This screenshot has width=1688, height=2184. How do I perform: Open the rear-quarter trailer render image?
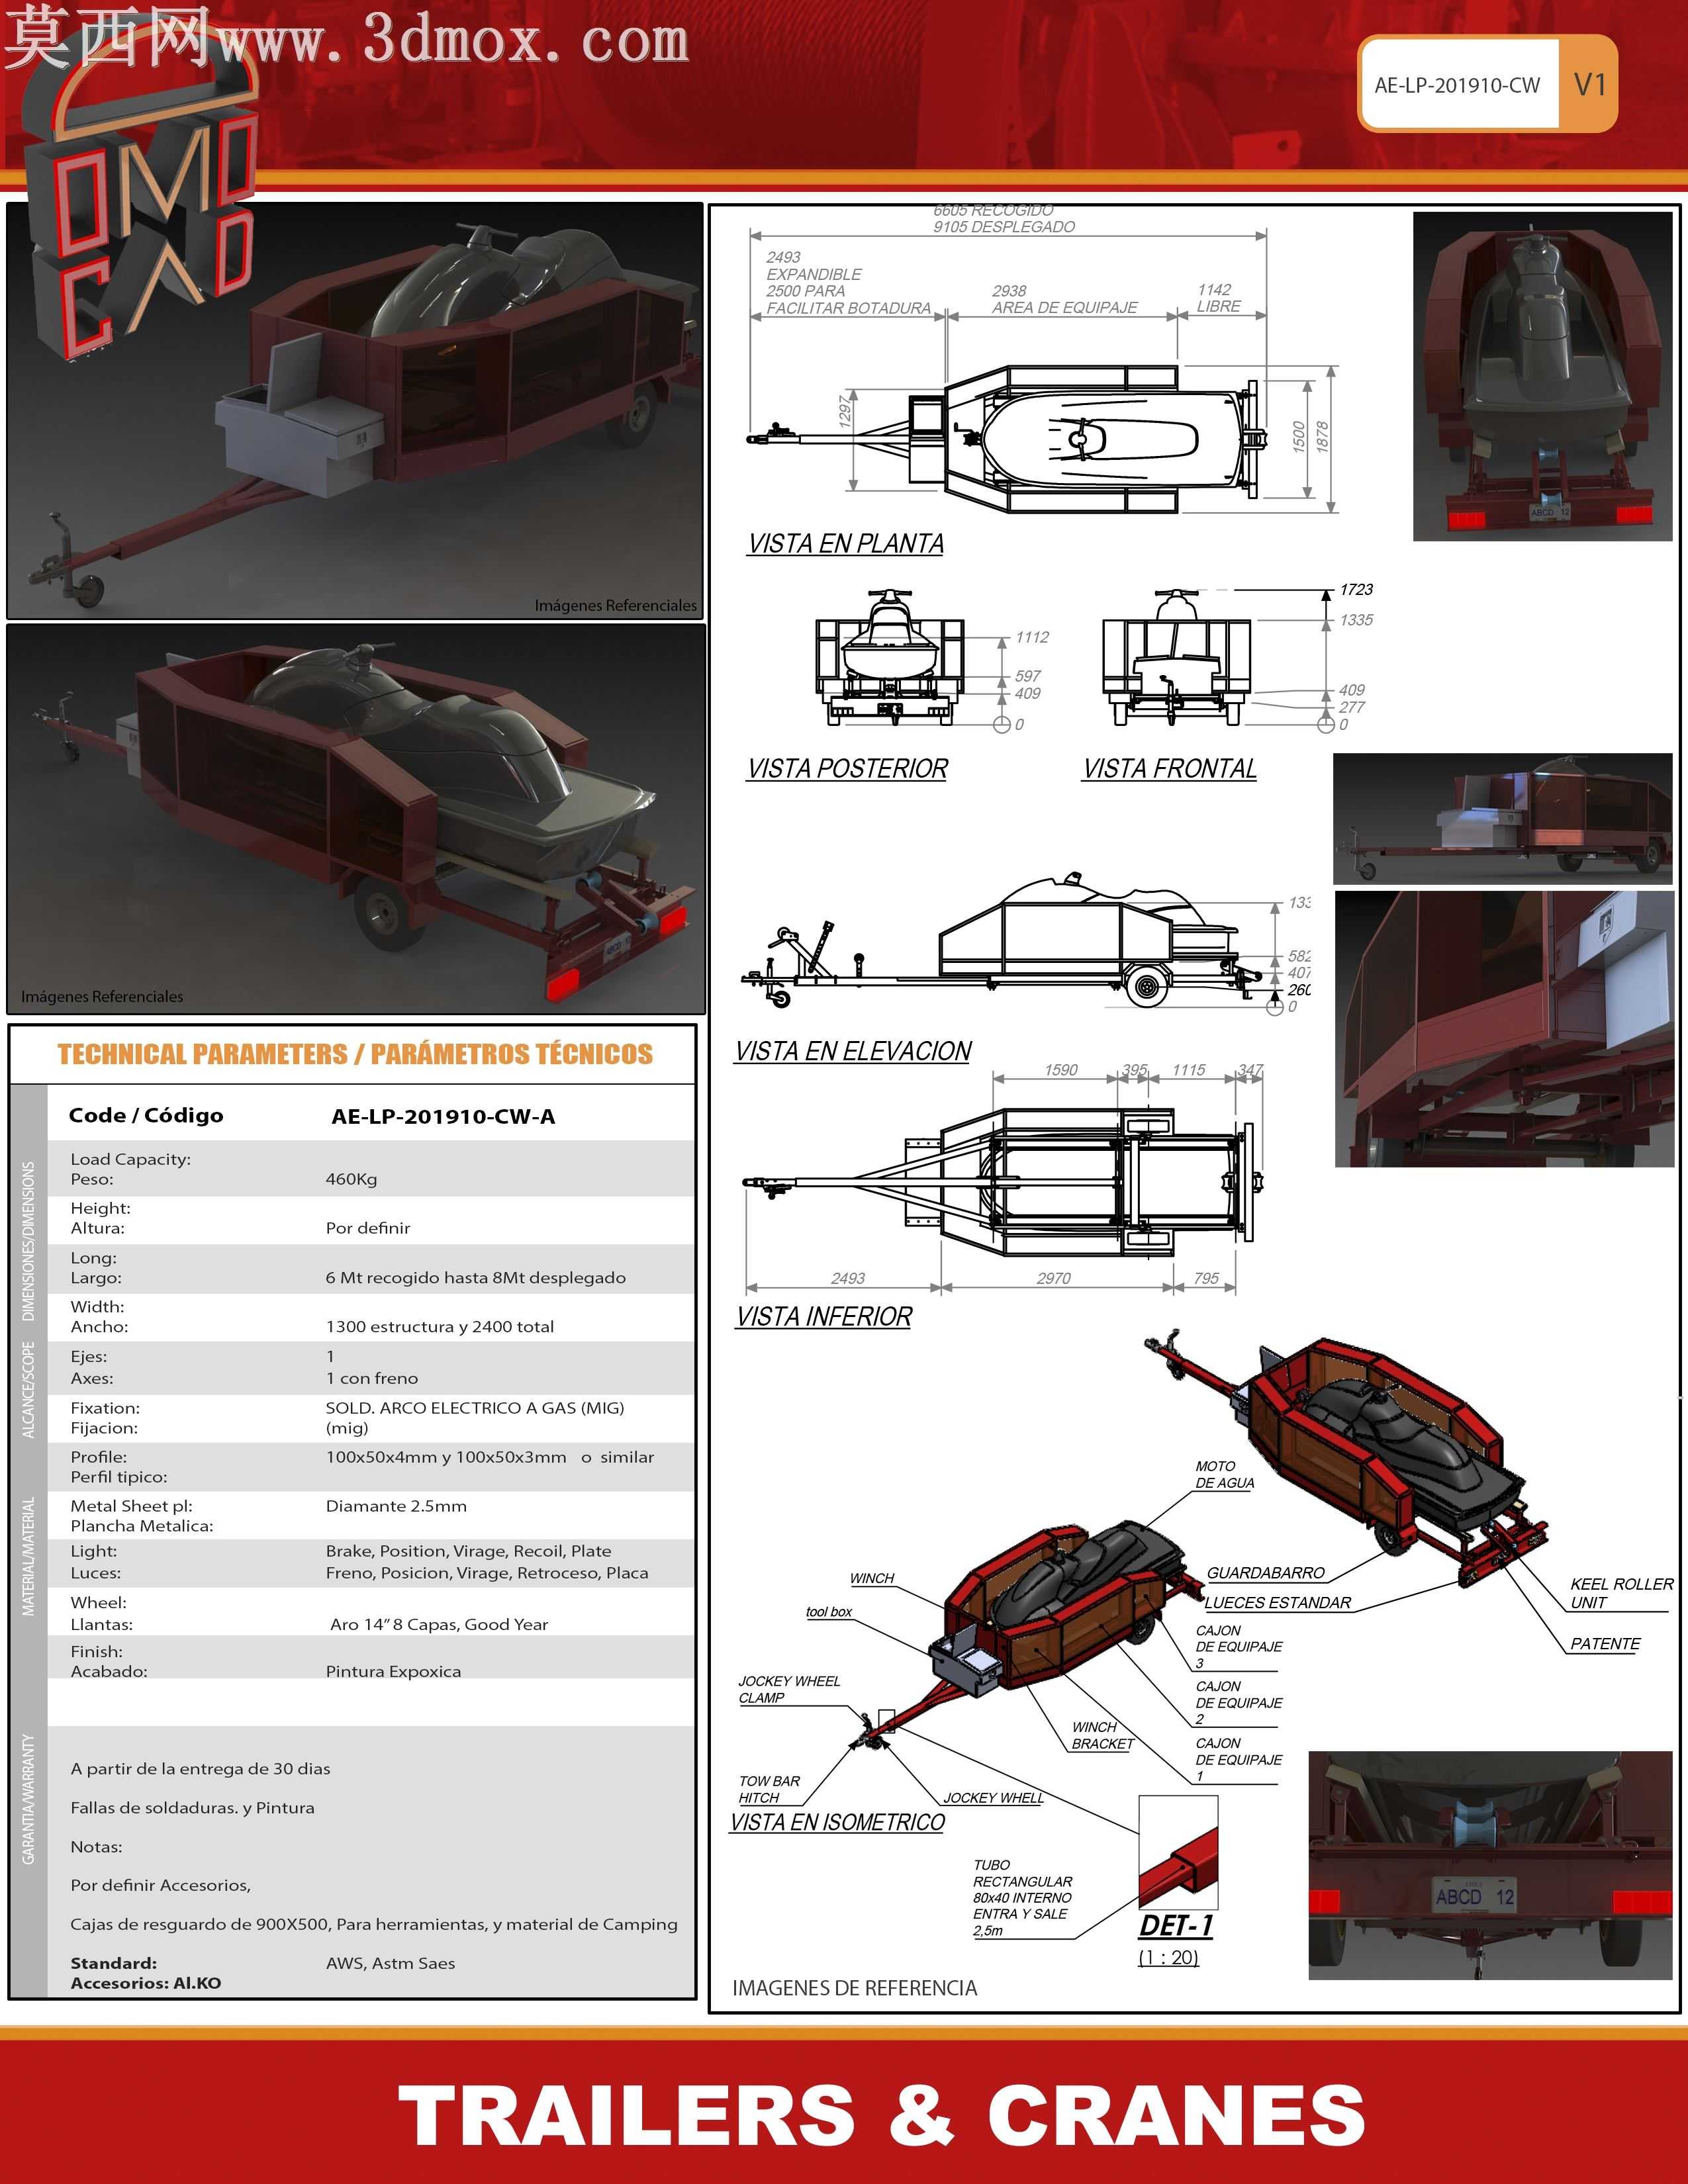pos(356,819)
